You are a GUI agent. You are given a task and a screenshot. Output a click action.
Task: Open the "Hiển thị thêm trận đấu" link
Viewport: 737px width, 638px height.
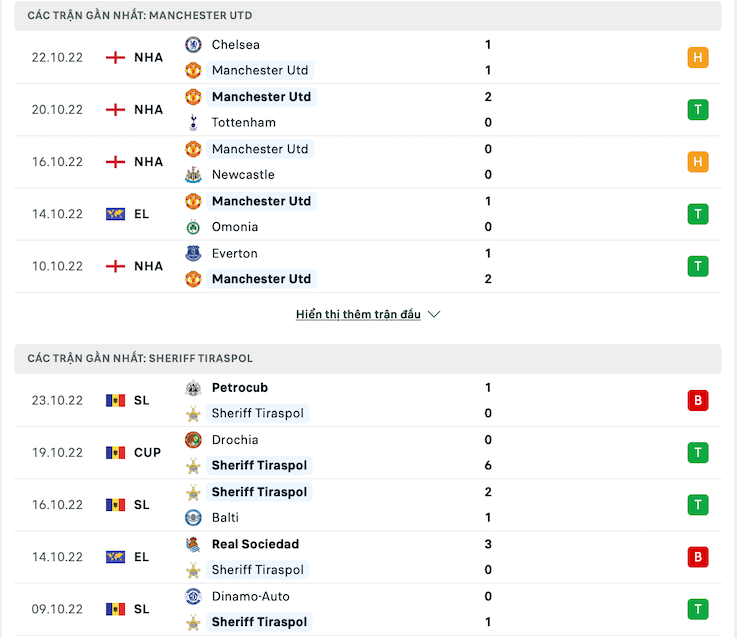coord(358,314)
